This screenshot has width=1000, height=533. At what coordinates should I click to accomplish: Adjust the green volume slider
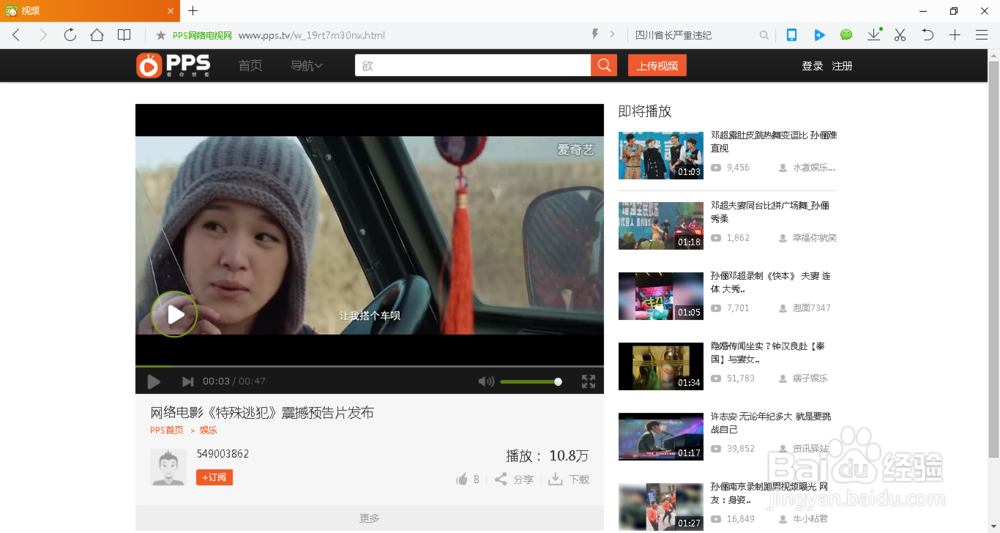click(531, 381)
